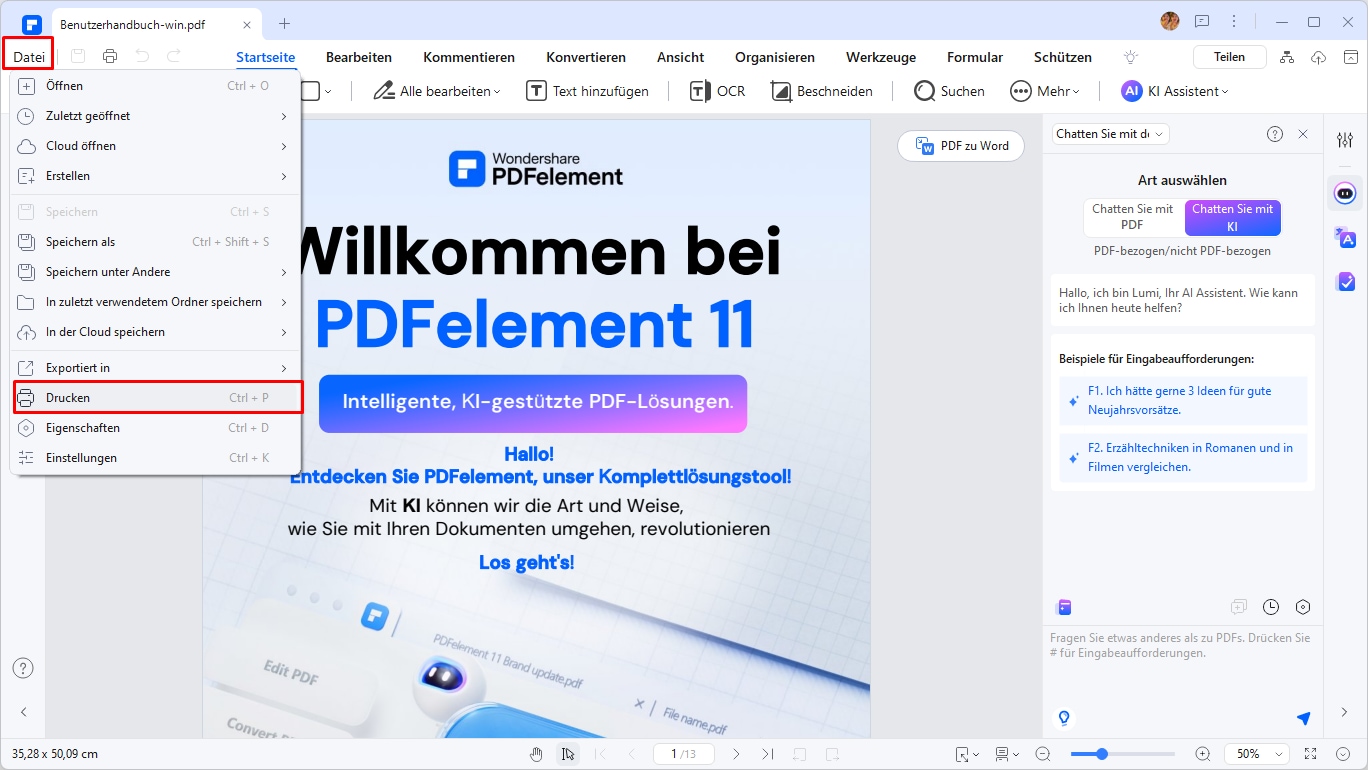Click Öffnen in the Datei menu
Image resolution: width=1368 pixels, height=770 pixels.
point(155,86)
